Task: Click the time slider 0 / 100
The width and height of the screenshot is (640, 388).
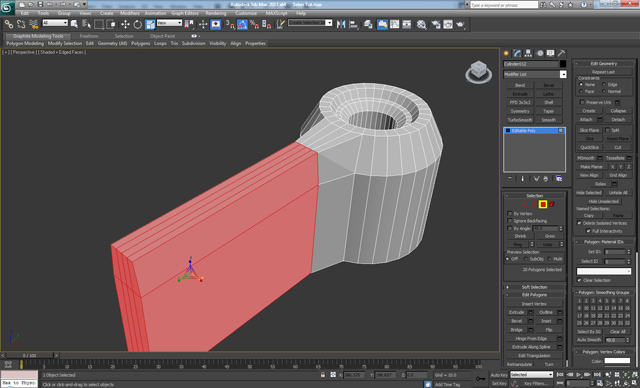Action: 29,355
